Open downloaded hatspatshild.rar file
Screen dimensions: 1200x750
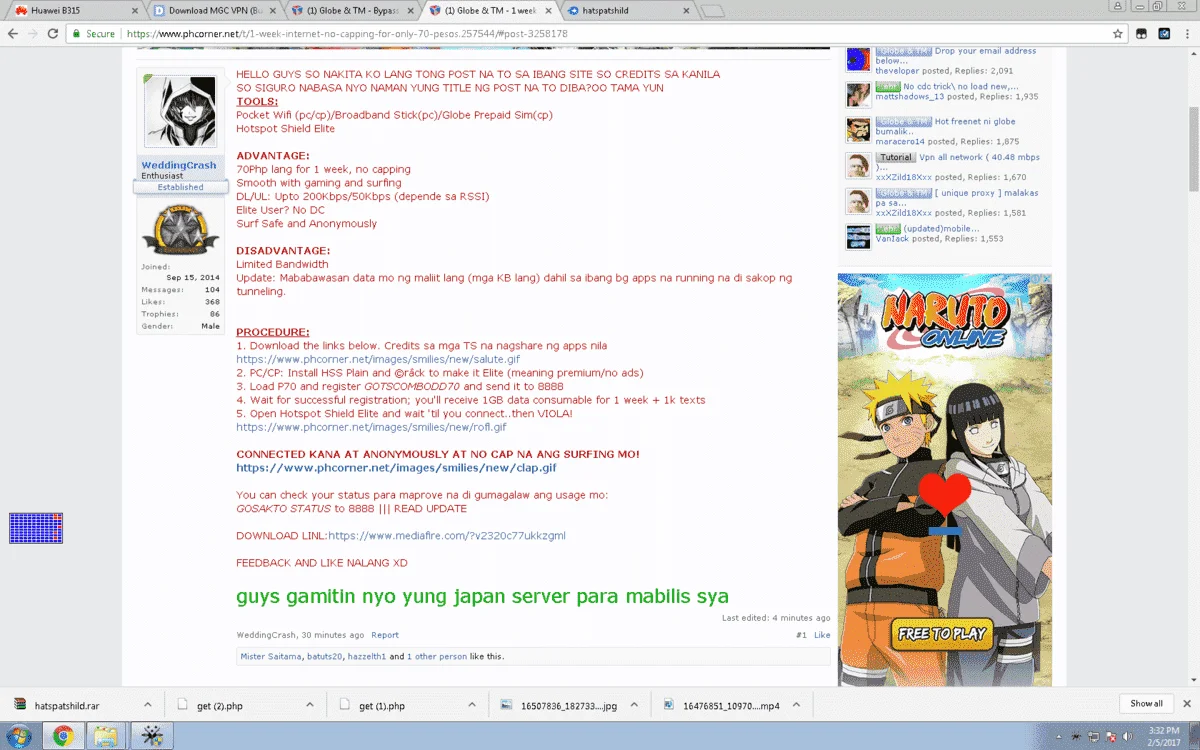click(x=67, y=705)
